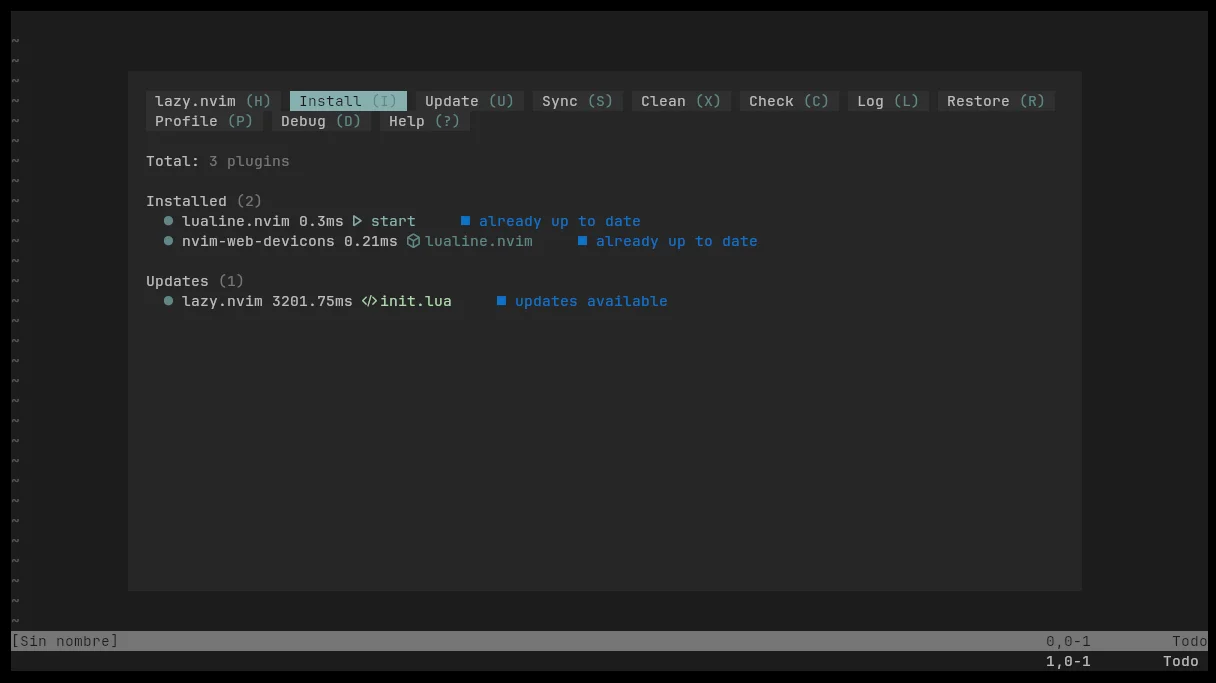Click the 0.21ms load time
This screenshot has width=1216, height=683.
pos(371,241)
